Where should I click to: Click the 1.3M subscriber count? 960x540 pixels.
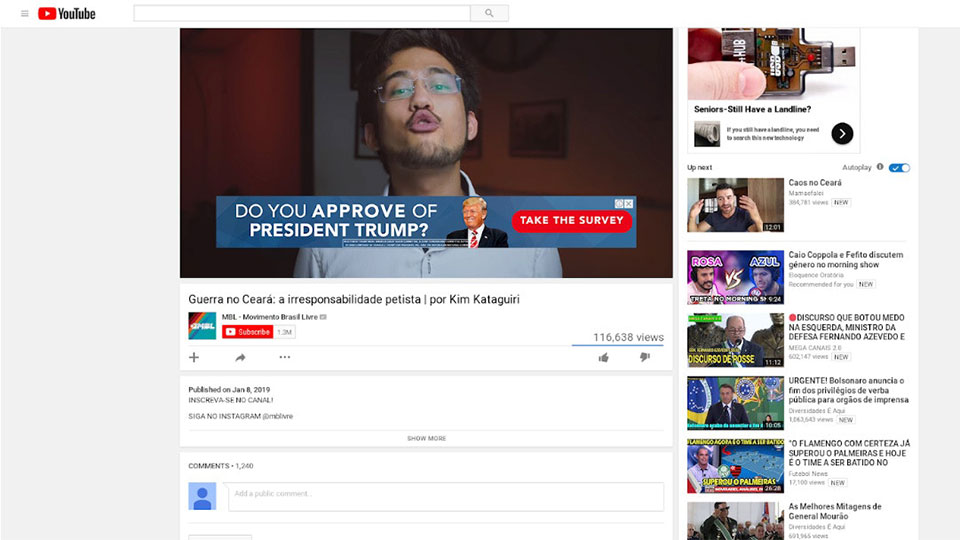pyautogui.click(x=284, y=332)
